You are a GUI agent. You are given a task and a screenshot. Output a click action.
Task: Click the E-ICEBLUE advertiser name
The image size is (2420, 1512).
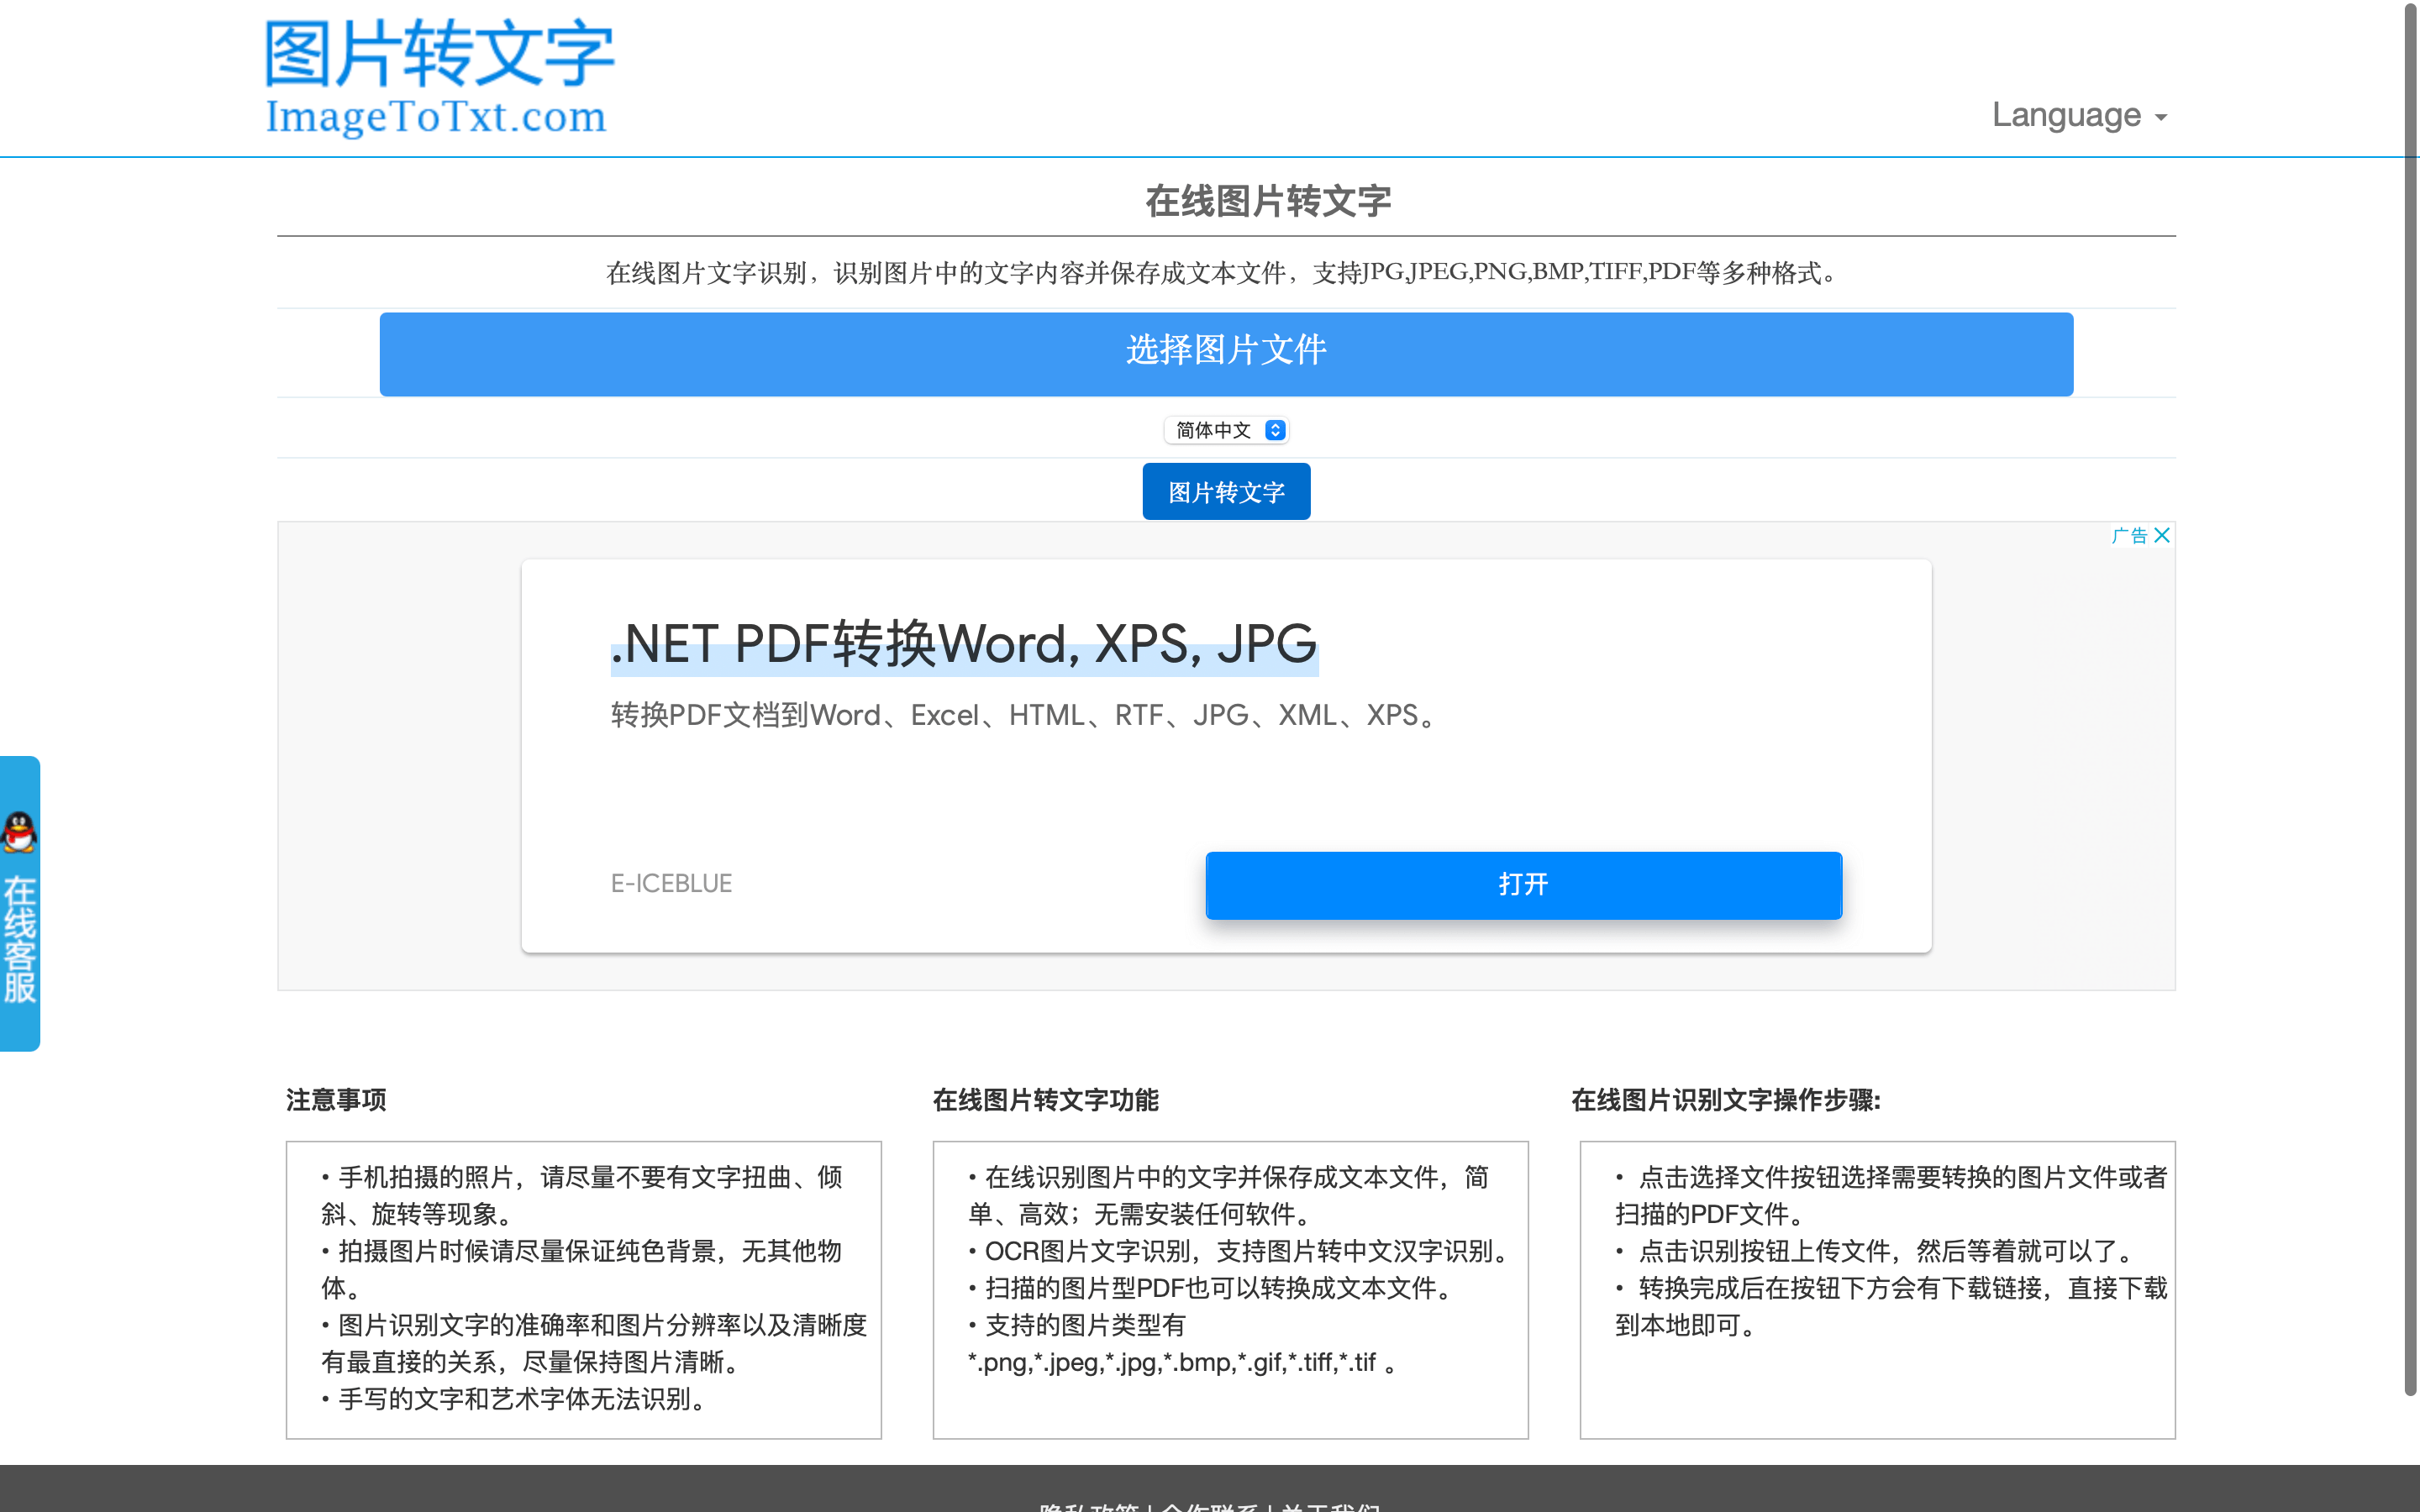[x=671, y=883]
